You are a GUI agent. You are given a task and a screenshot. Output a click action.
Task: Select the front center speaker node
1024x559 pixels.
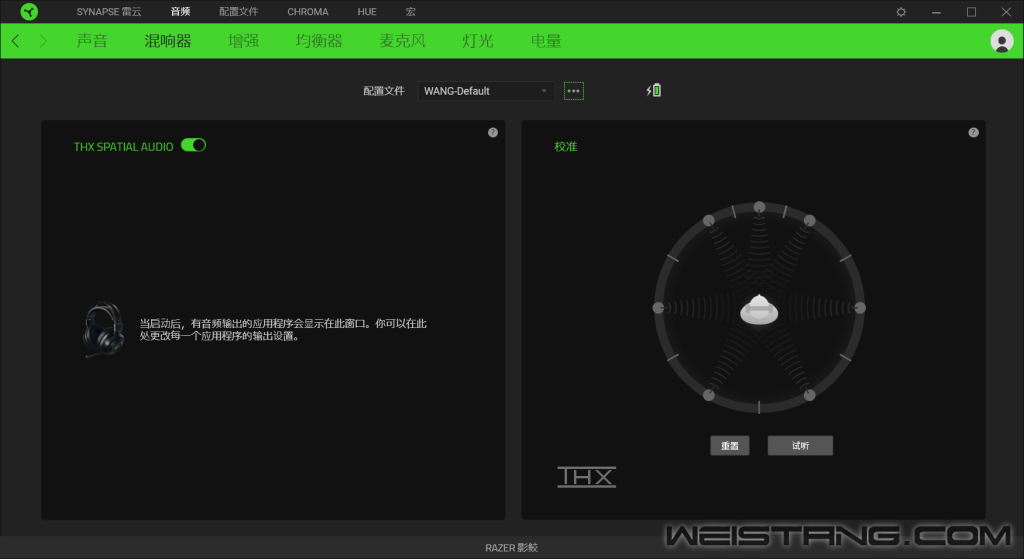(x=759, y=207)
